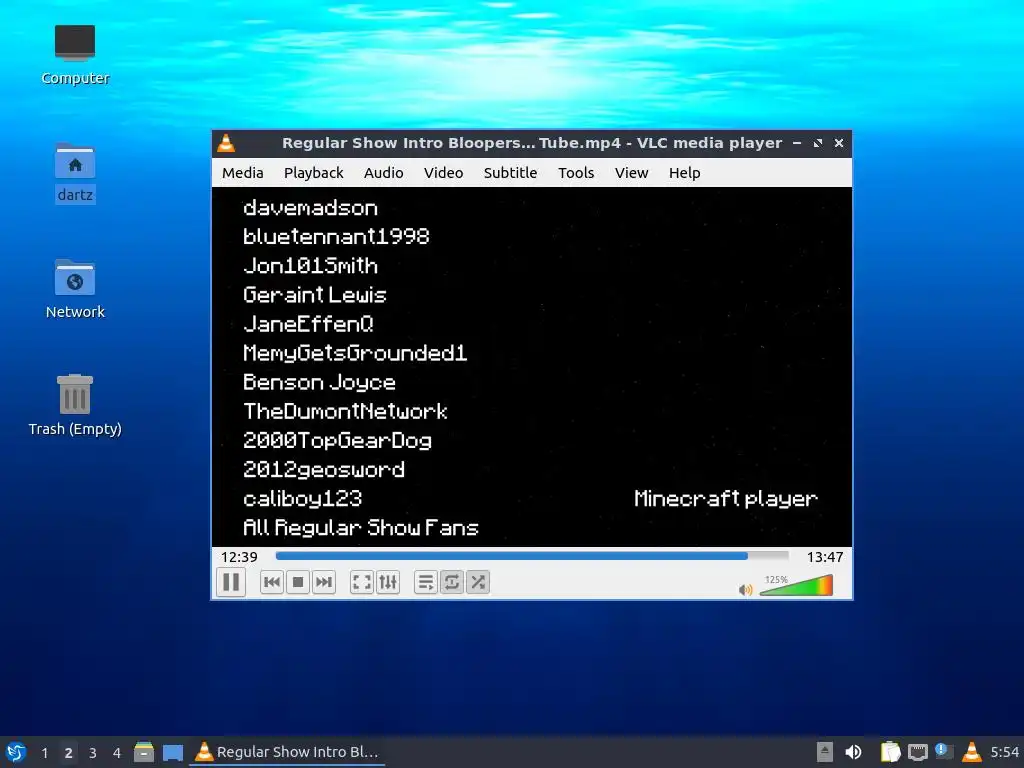Toggle fullscreen video mode
The height and width of the screenshot is (768, 1024).
point(362,582)
